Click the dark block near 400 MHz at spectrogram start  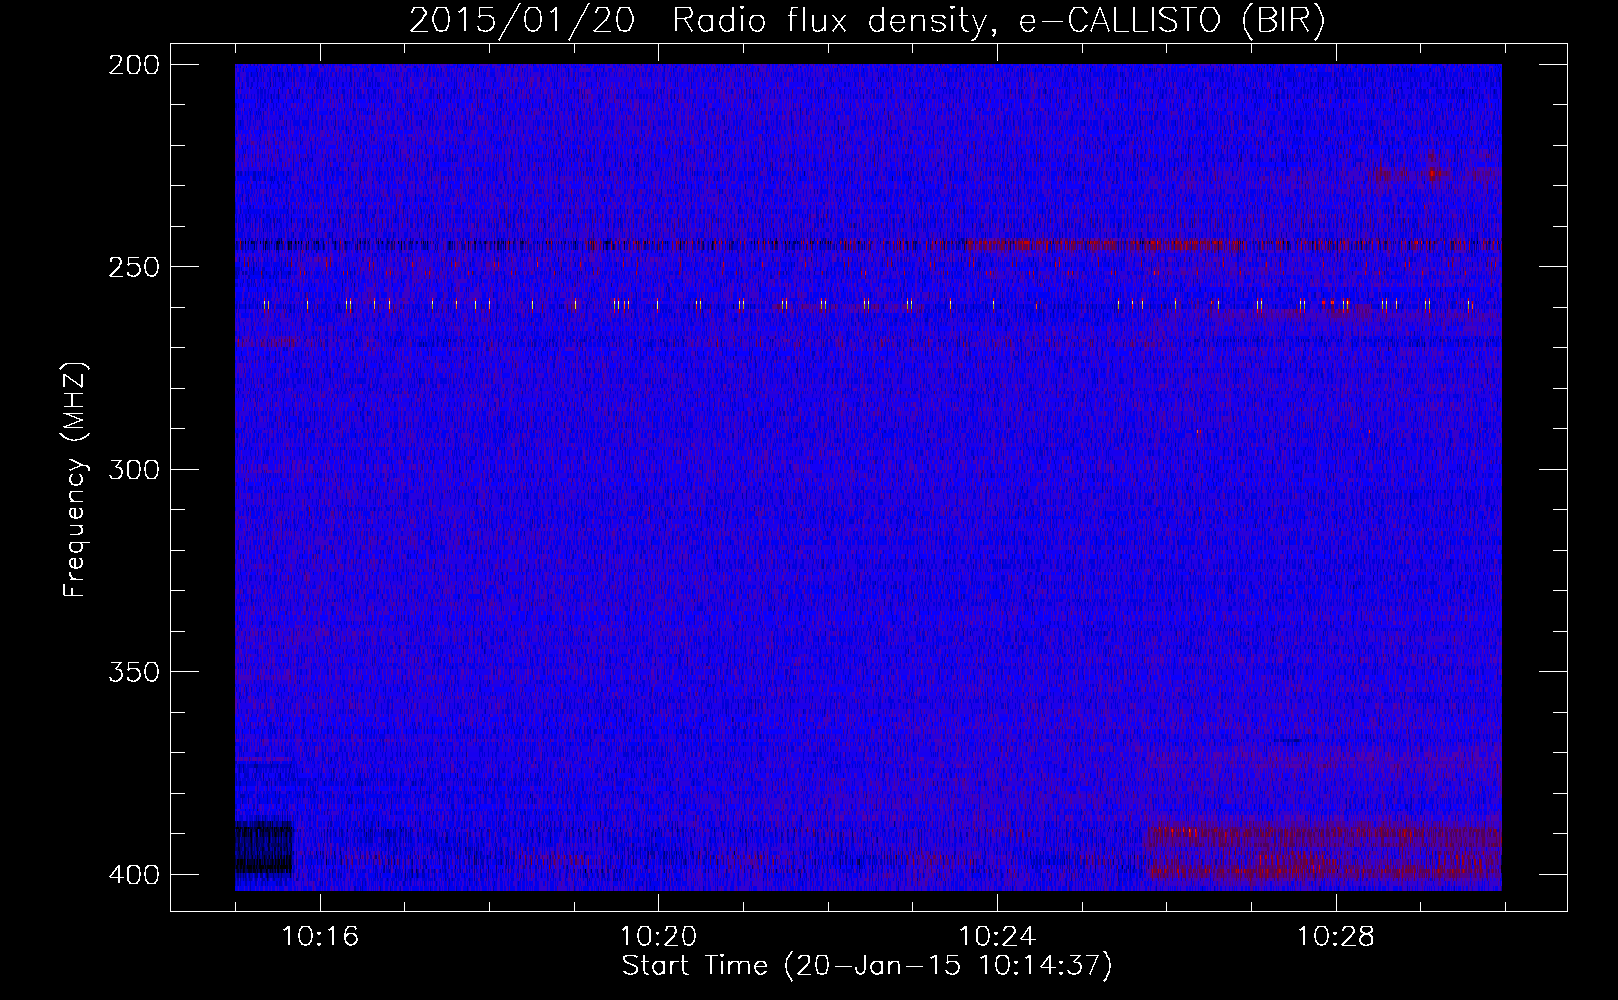(263, 848)
